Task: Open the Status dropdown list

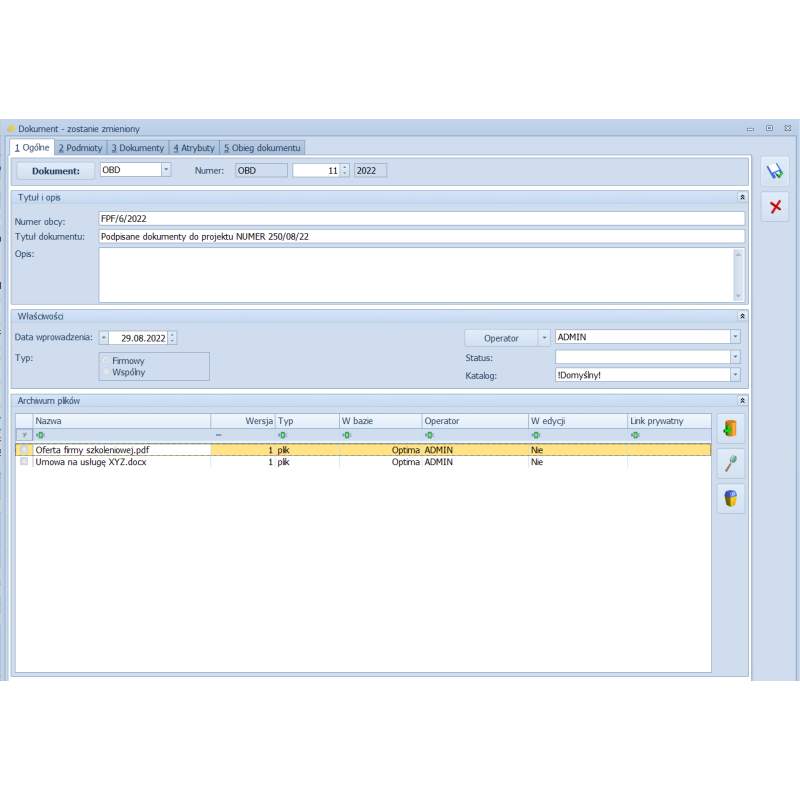Action: [x=735, y=356]
